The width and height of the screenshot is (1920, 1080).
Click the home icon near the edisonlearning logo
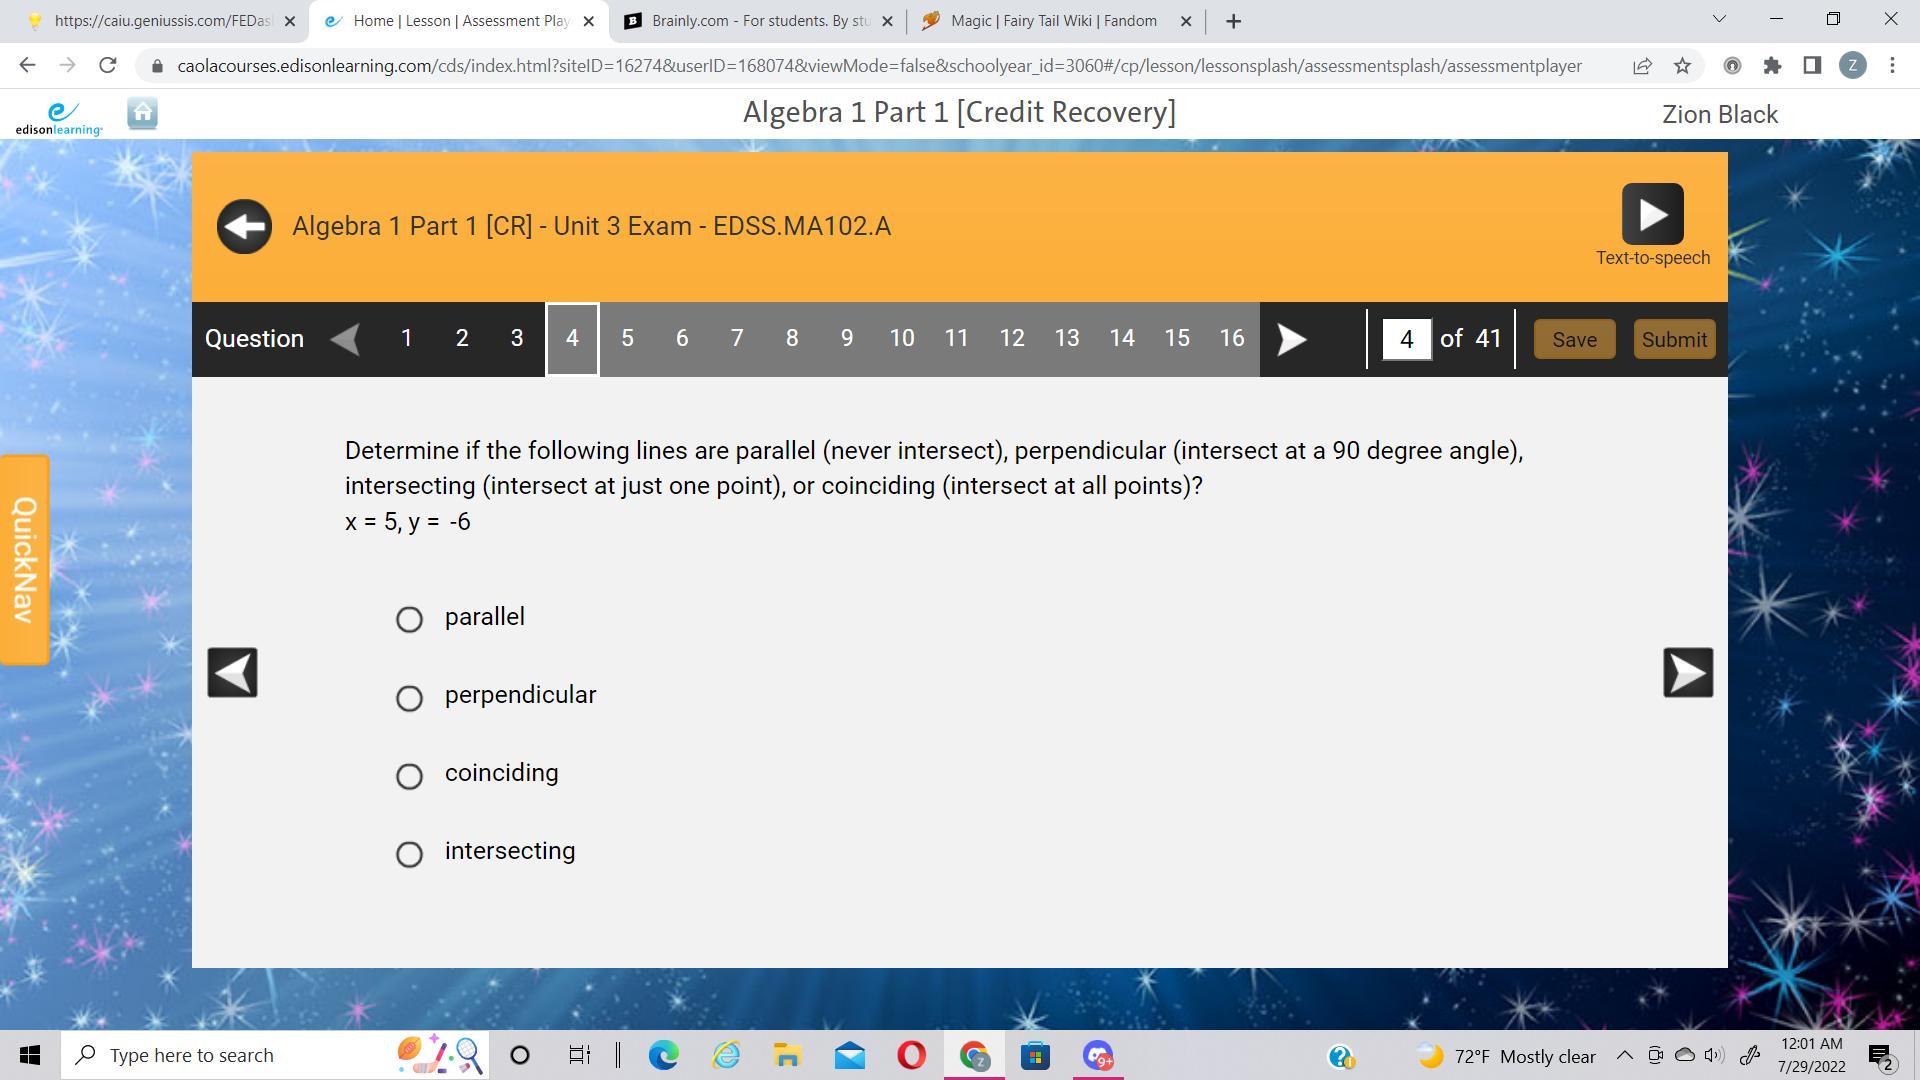[x=142, y=114]
